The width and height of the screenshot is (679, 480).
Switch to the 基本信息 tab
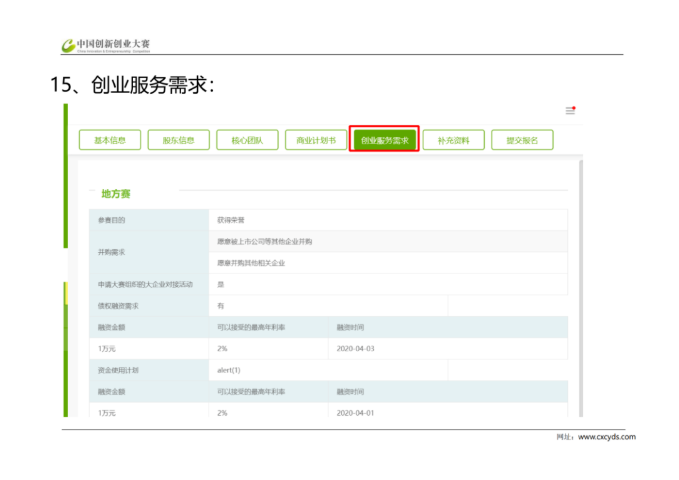pos(110,140)
